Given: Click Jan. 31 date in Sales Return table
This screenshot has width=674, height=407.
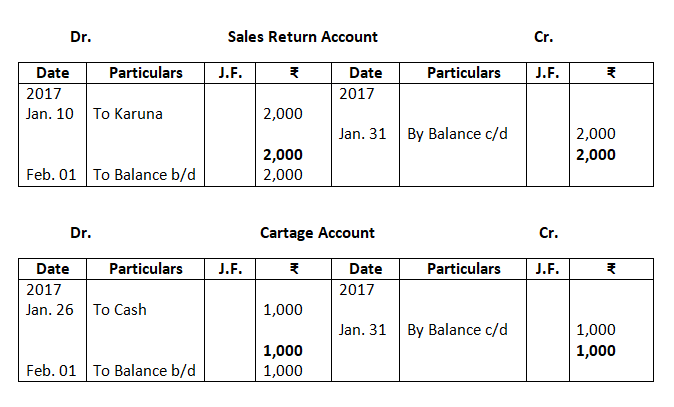Looking at the screenshot, I should (363, 133).
